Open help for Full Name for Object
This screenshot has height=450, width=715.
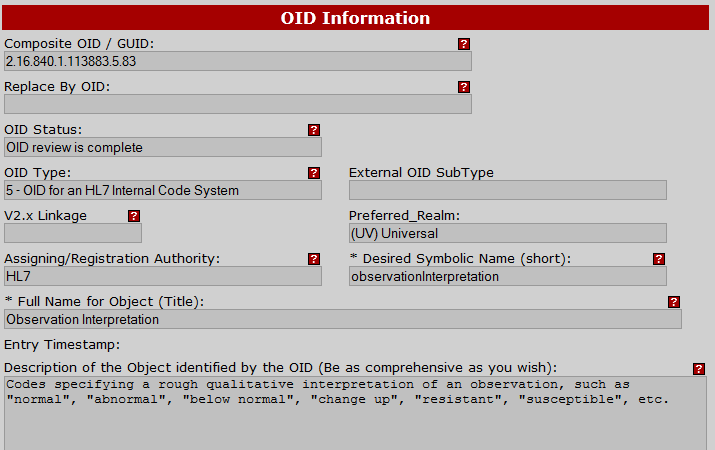(x=674, y=302)
